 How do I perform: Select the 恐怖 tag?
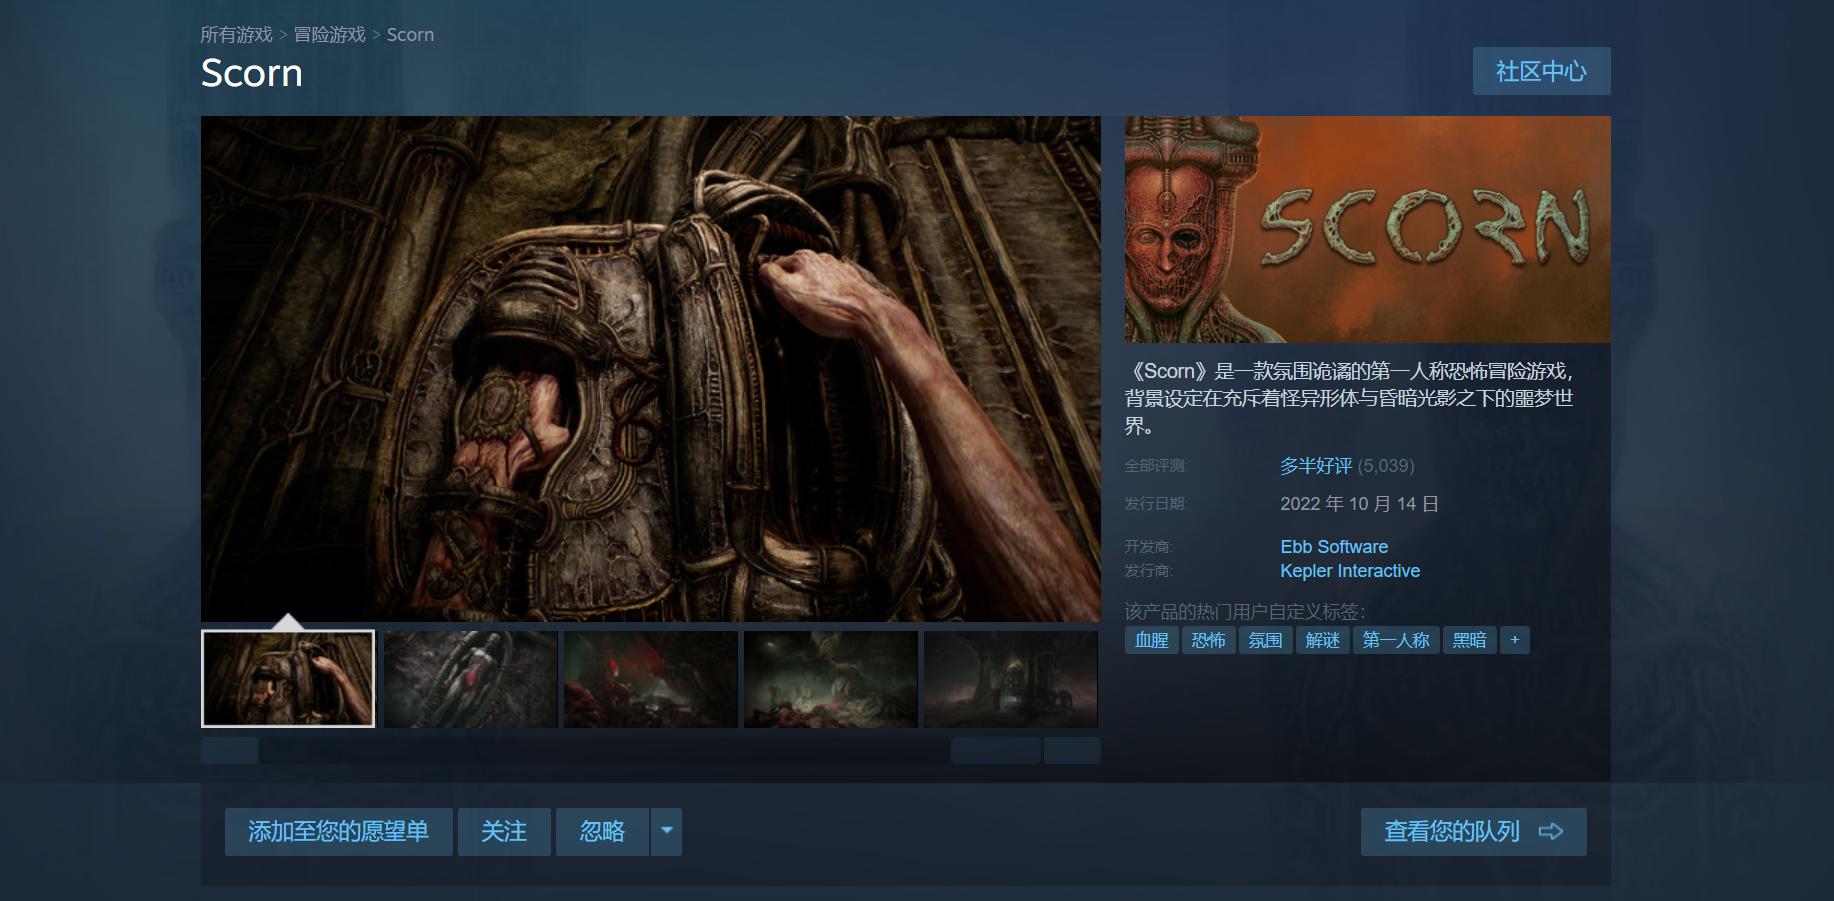point(1209,640)
